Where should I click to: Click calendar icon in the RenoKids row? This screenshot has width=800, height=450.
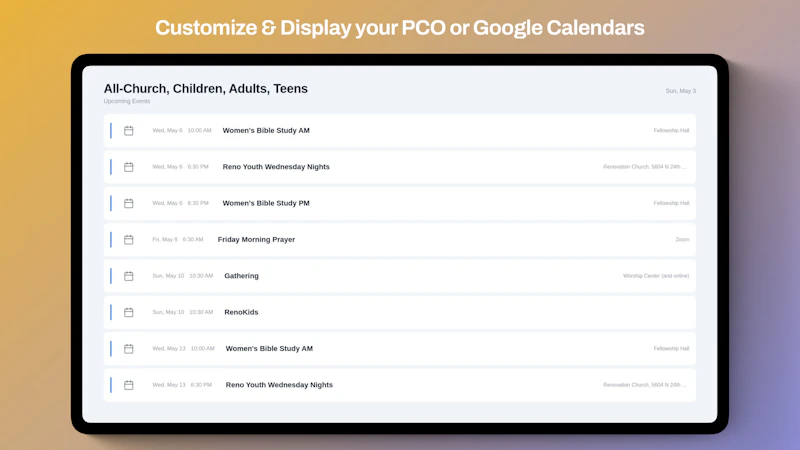[x=129, y=312]
